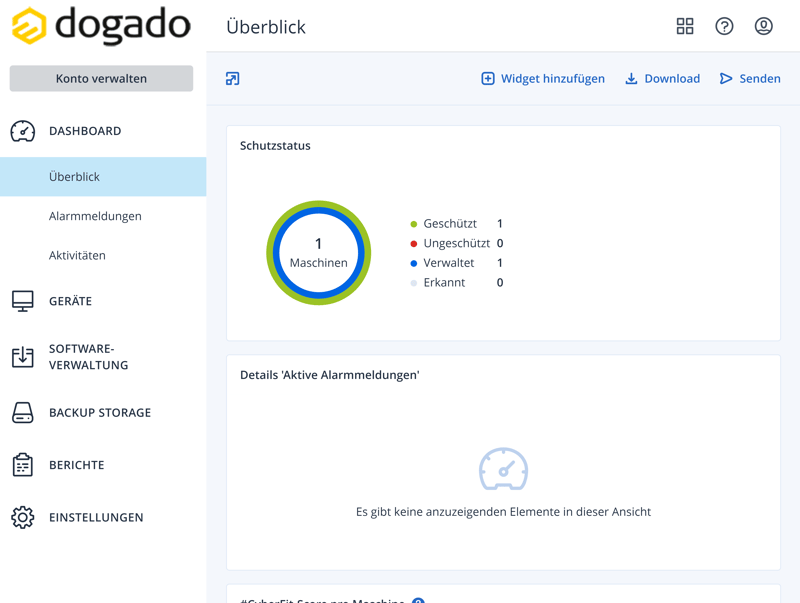
Task: Click the Download button
Action: (x=662, y=79)
